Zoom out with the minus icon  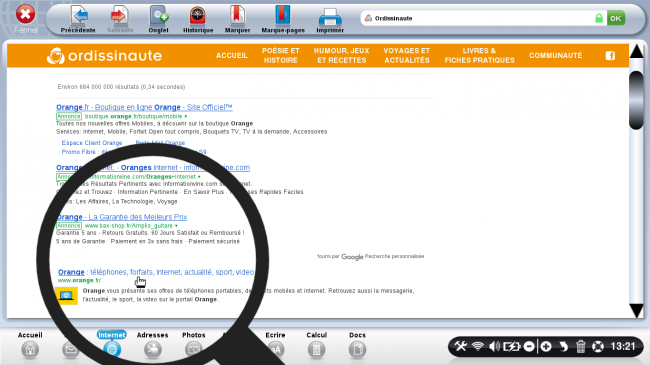(x=529, y=346)
